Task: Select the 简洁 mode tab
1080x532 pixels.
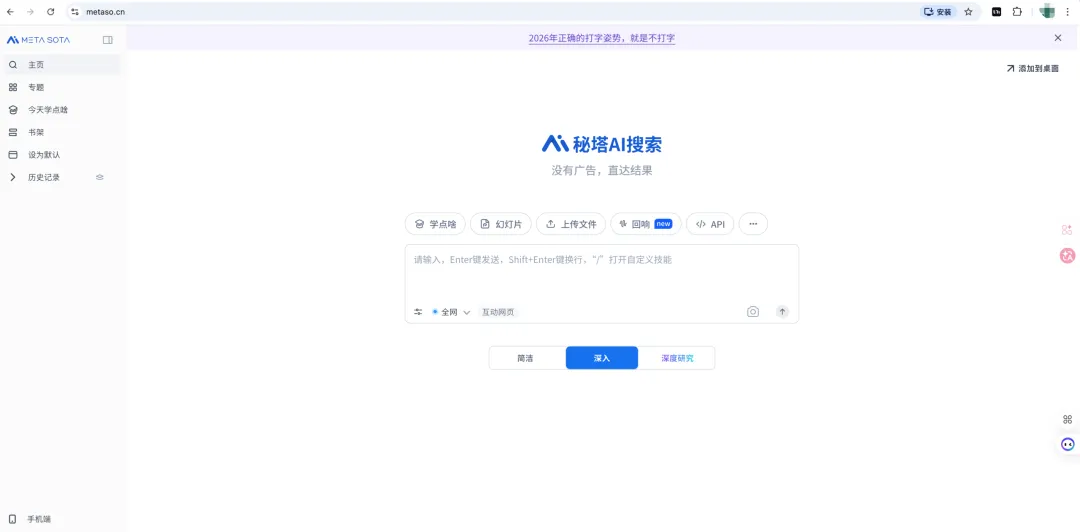Action: coord(526,358)
